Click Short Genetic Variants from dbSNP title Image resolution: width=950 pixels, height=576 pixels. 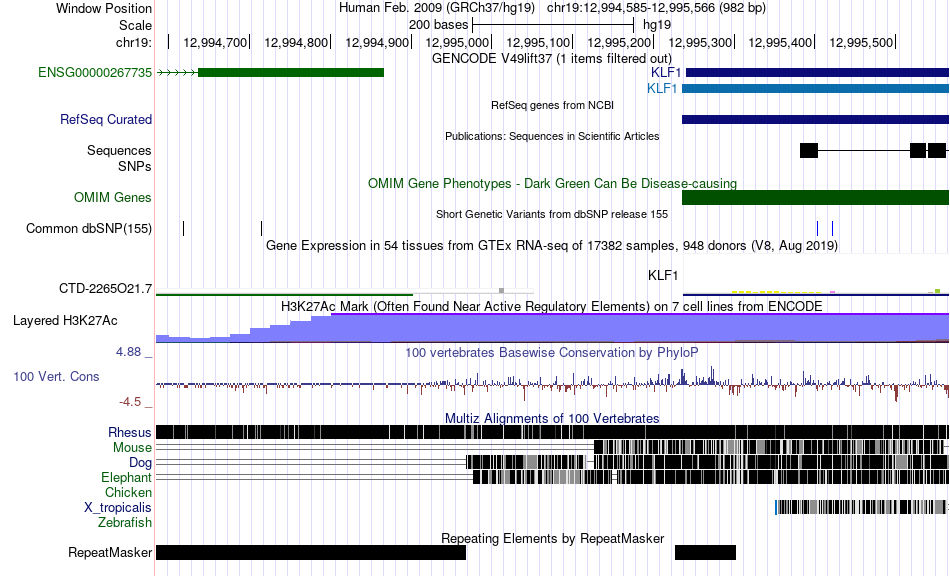click(x=552, y=214)
